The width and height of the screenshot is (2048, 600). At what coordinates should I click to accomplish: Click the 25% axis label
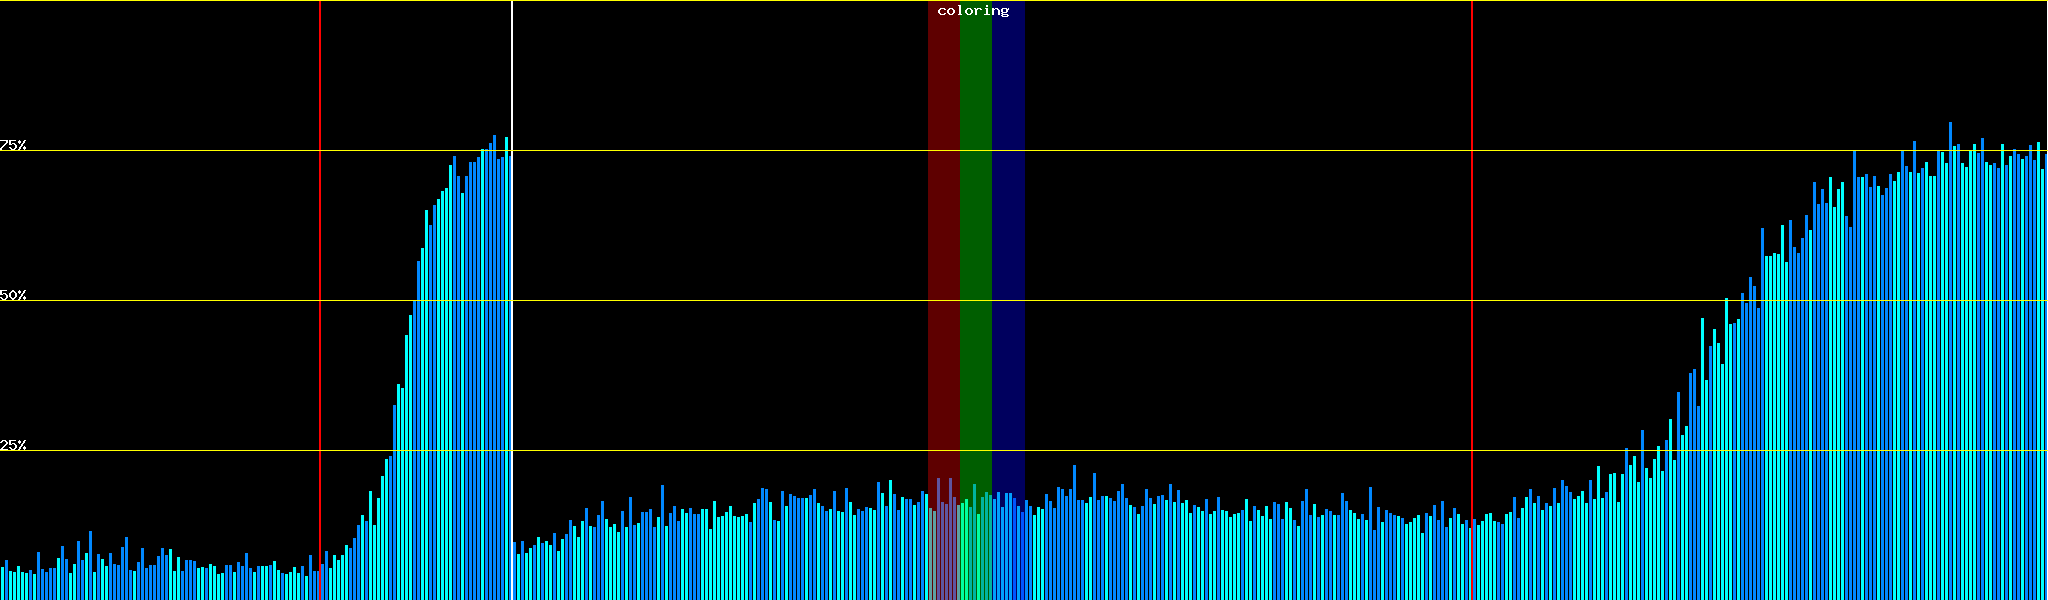[13, 445]
